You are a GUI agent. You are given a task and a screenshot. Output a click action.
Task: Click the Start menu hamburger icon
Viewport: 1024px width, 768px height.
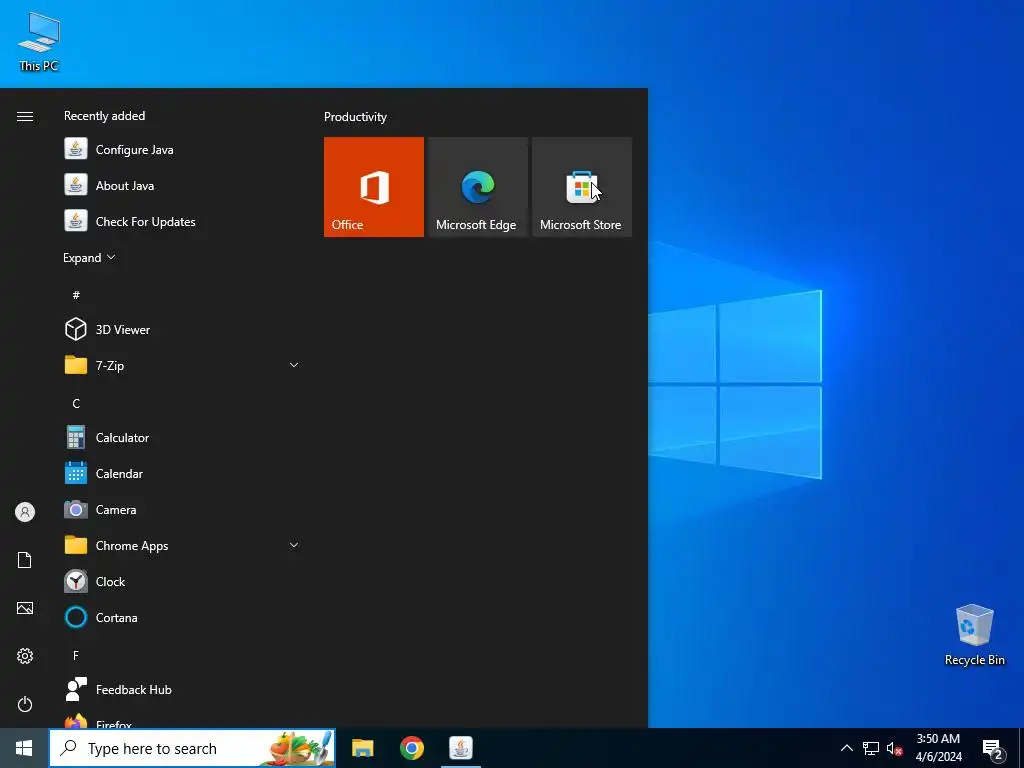point(25,116)
